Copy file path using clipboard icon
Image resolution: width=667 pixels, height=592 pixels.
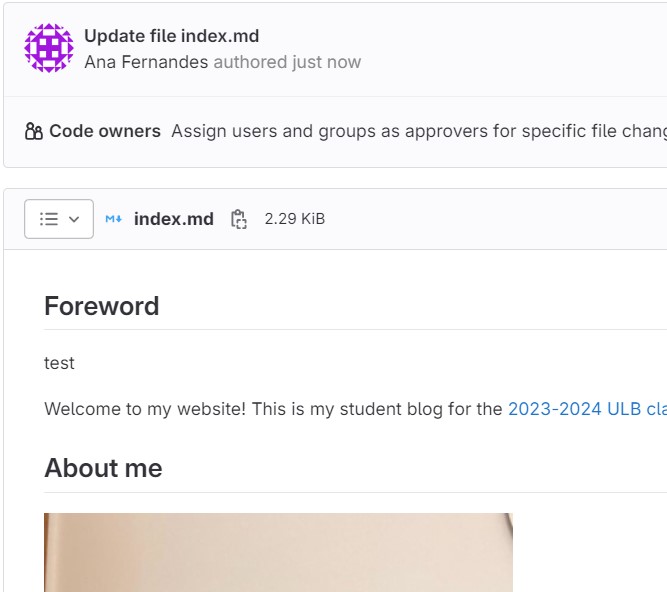coord(239,219)
